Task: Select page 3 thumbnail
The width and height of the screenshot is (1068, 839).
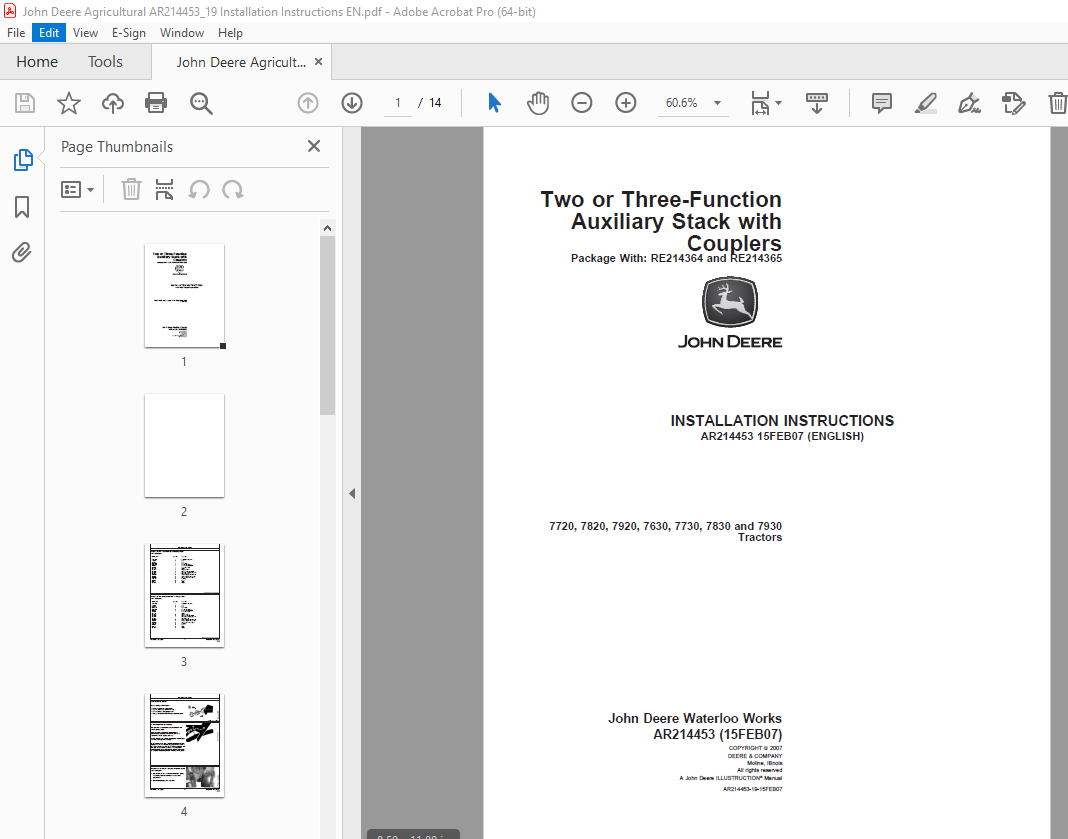Action: tap(184, 595)
